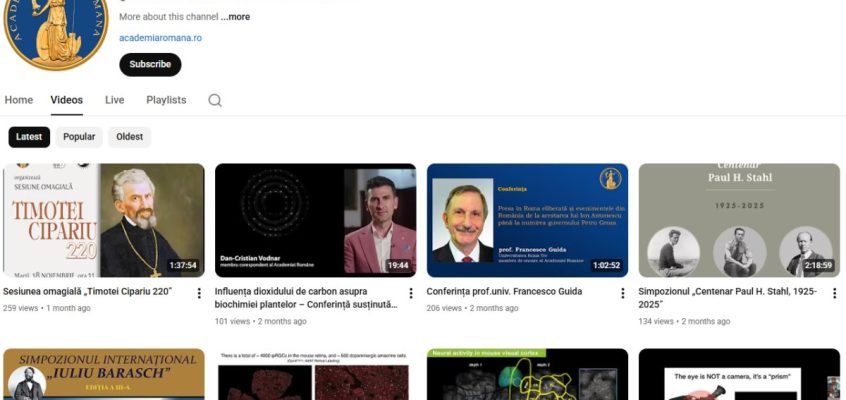Click the 19:44 duration badge
Image resolution: width=846 pixels, height=400 pixels.
(398, 266)
